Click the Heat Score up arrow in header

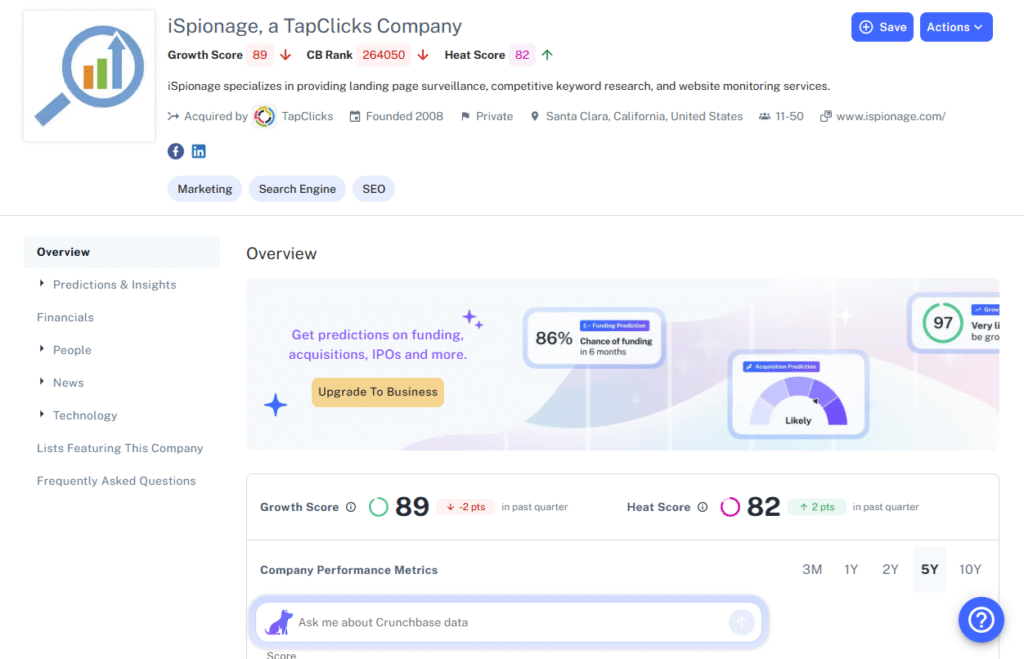547,55
